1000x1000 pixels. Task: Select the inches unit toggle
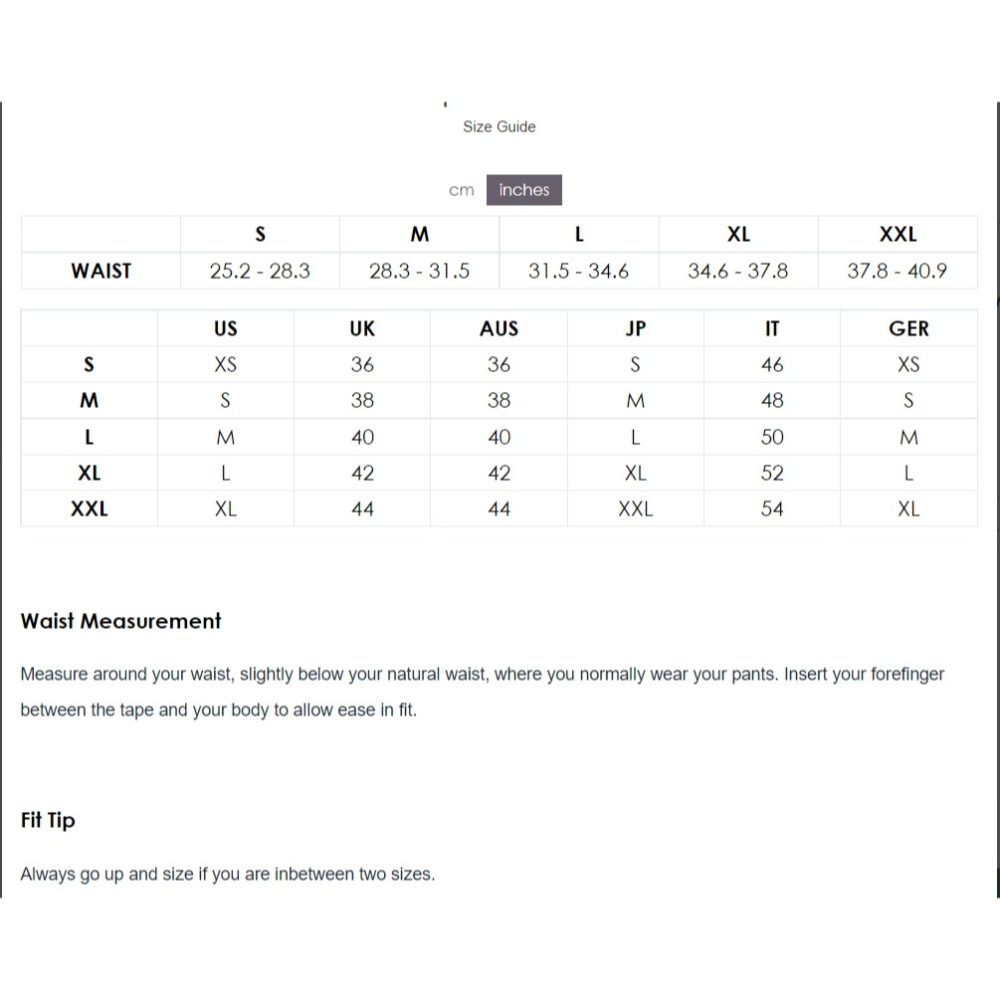click(524, 190)
